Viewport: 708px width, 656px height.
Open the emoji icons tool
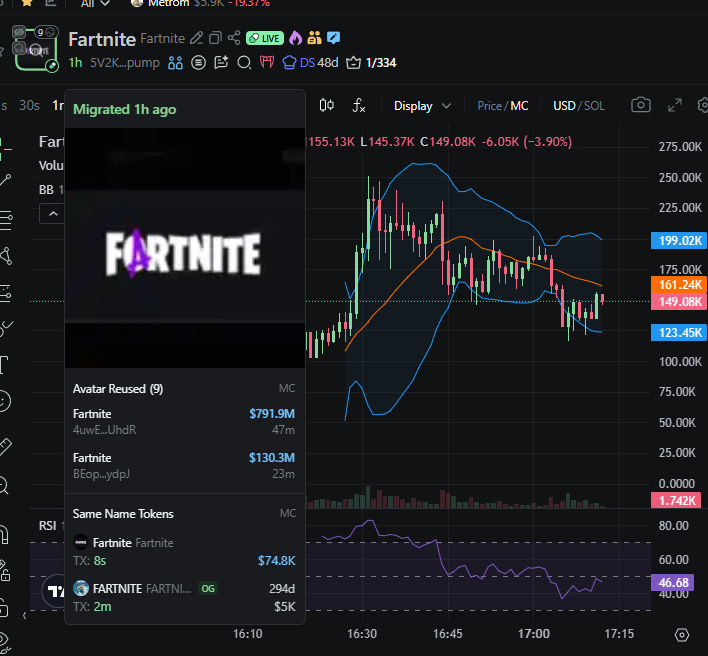tap(4, 401)
